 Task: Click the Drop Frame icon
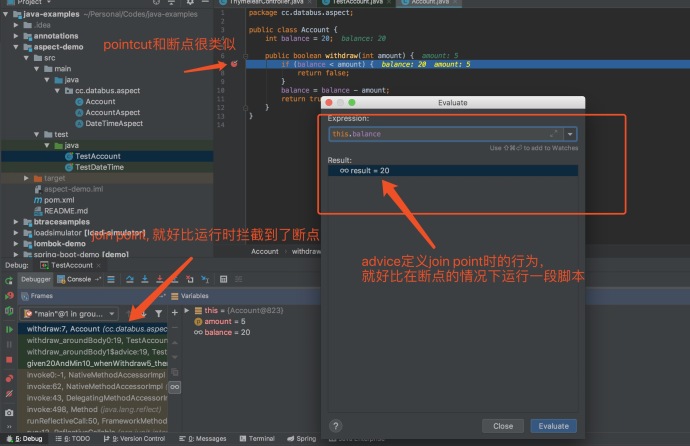point(190,279)
